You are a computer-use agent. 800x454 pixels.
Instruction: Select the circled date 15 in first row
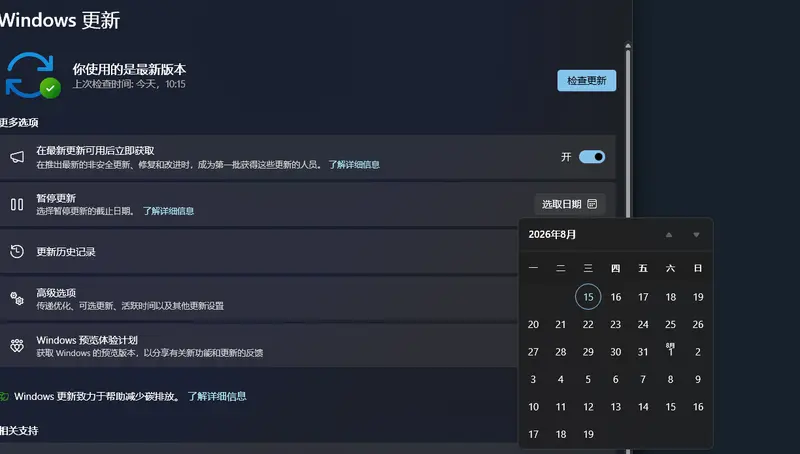588,297
